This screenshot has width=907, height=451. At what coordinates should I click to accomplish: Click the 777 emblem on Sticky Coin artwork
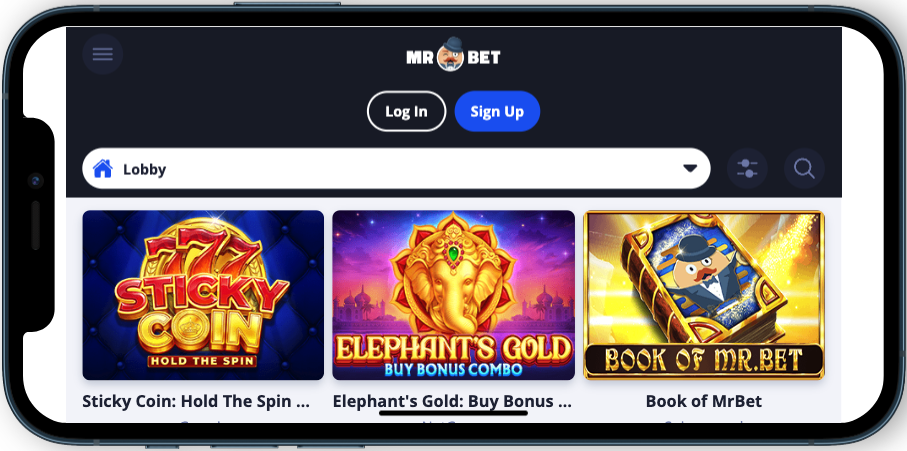[x=204, y=254]
